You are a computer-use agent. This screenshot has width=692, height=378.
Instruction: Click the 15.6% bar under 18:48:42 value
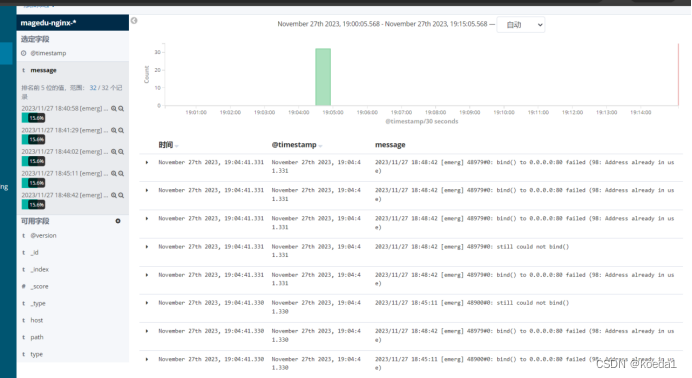click(34, 205)
